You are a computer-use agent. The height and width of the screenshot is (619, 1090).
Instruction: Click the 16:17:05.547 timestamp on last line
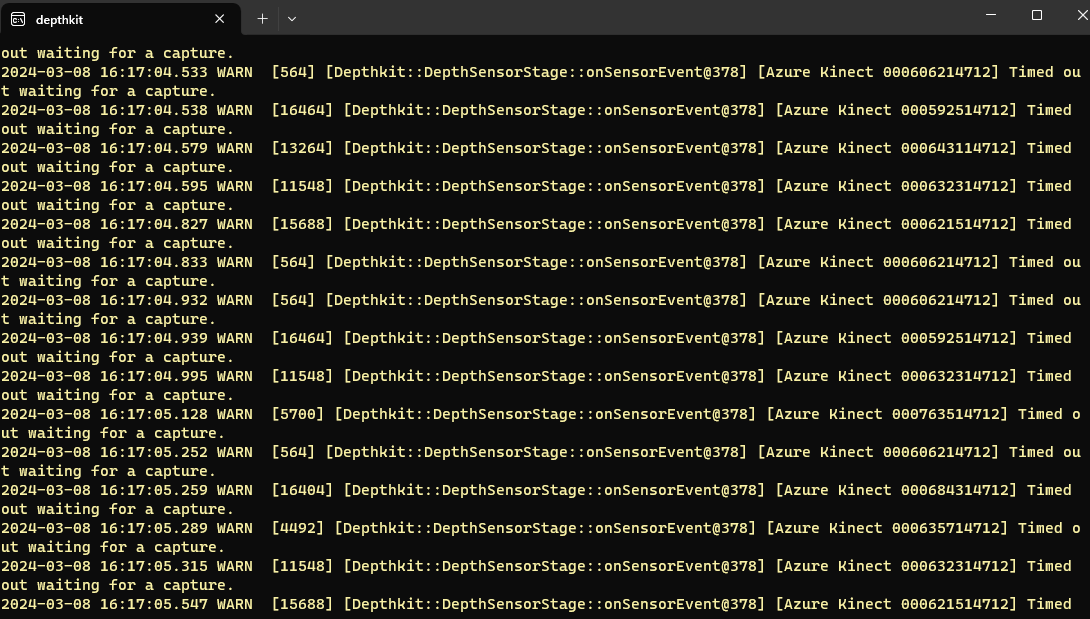[149, 604]
